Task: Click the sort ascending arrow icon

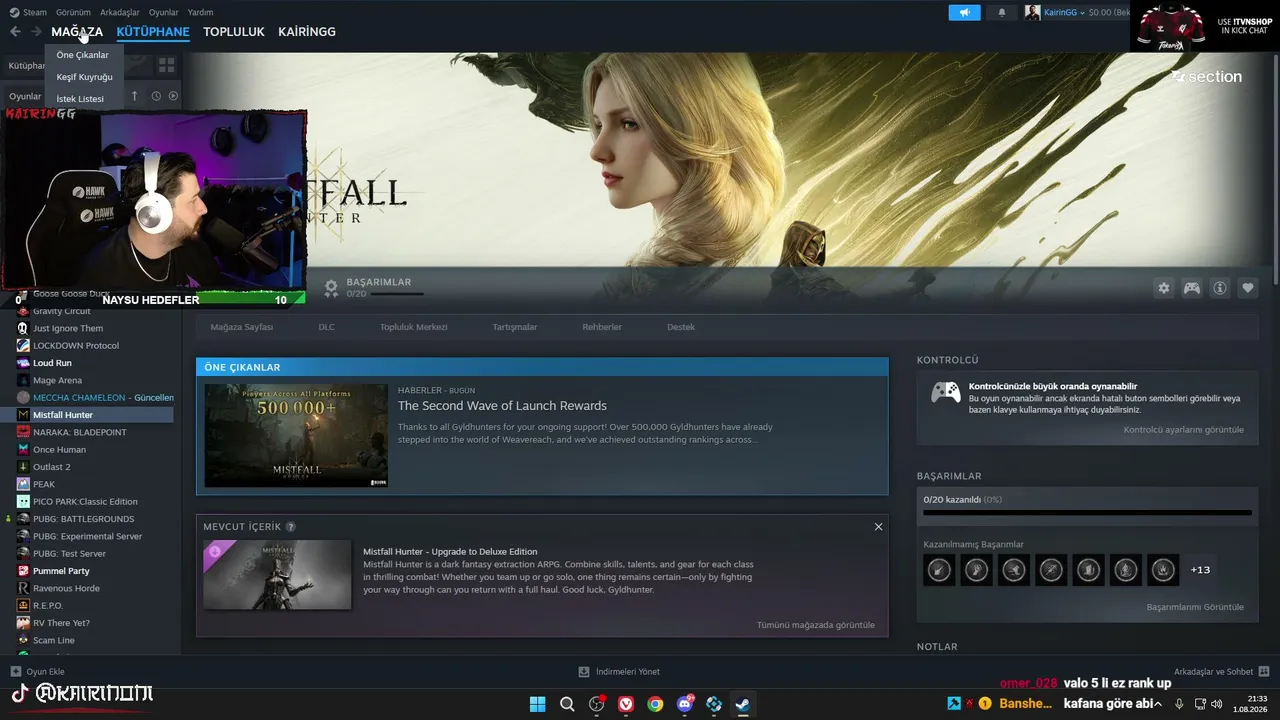Action: tap(135, 96)
